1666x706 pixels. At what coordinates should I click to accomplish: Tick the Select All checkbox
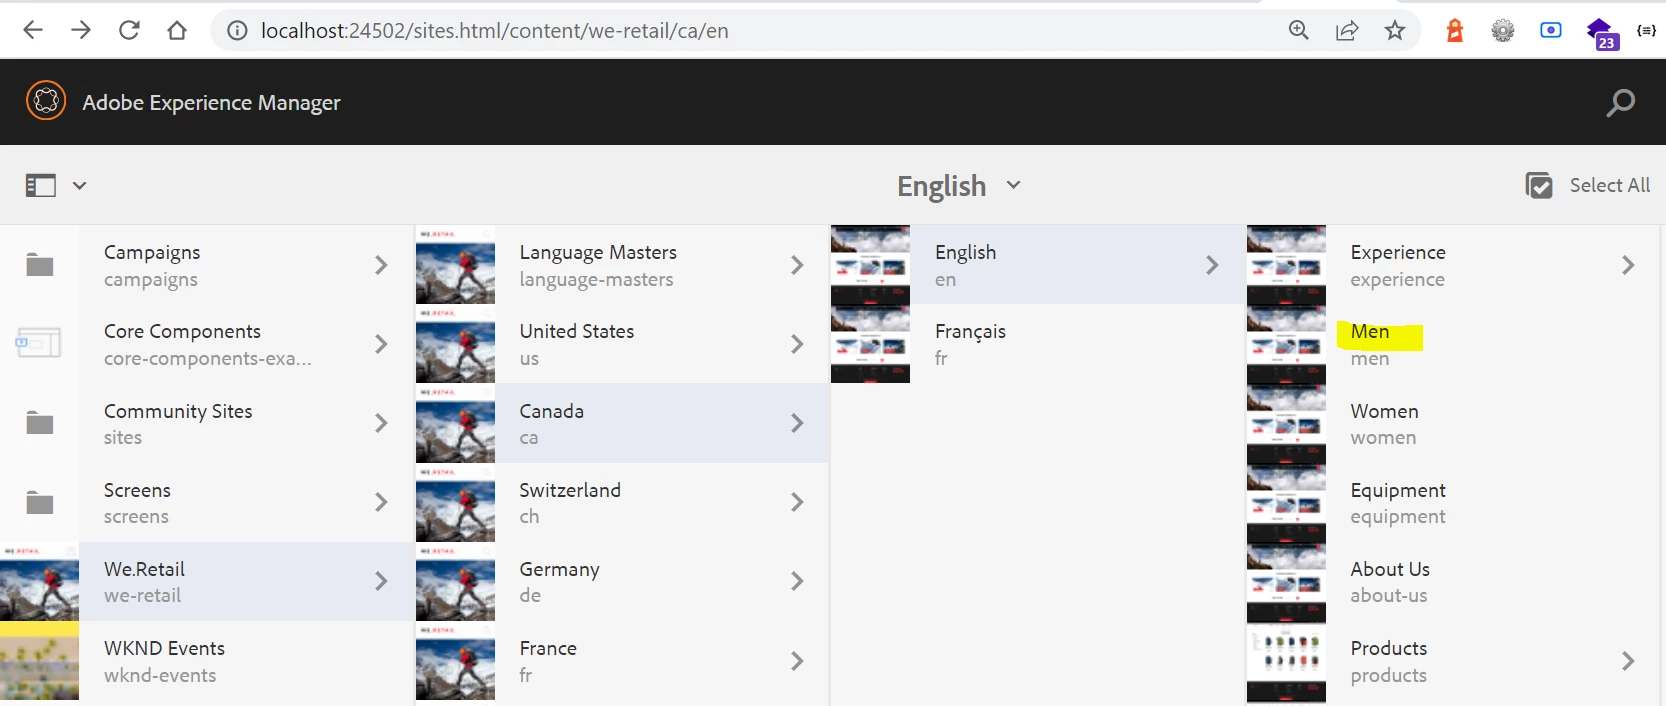click(x=1539, y=185)
